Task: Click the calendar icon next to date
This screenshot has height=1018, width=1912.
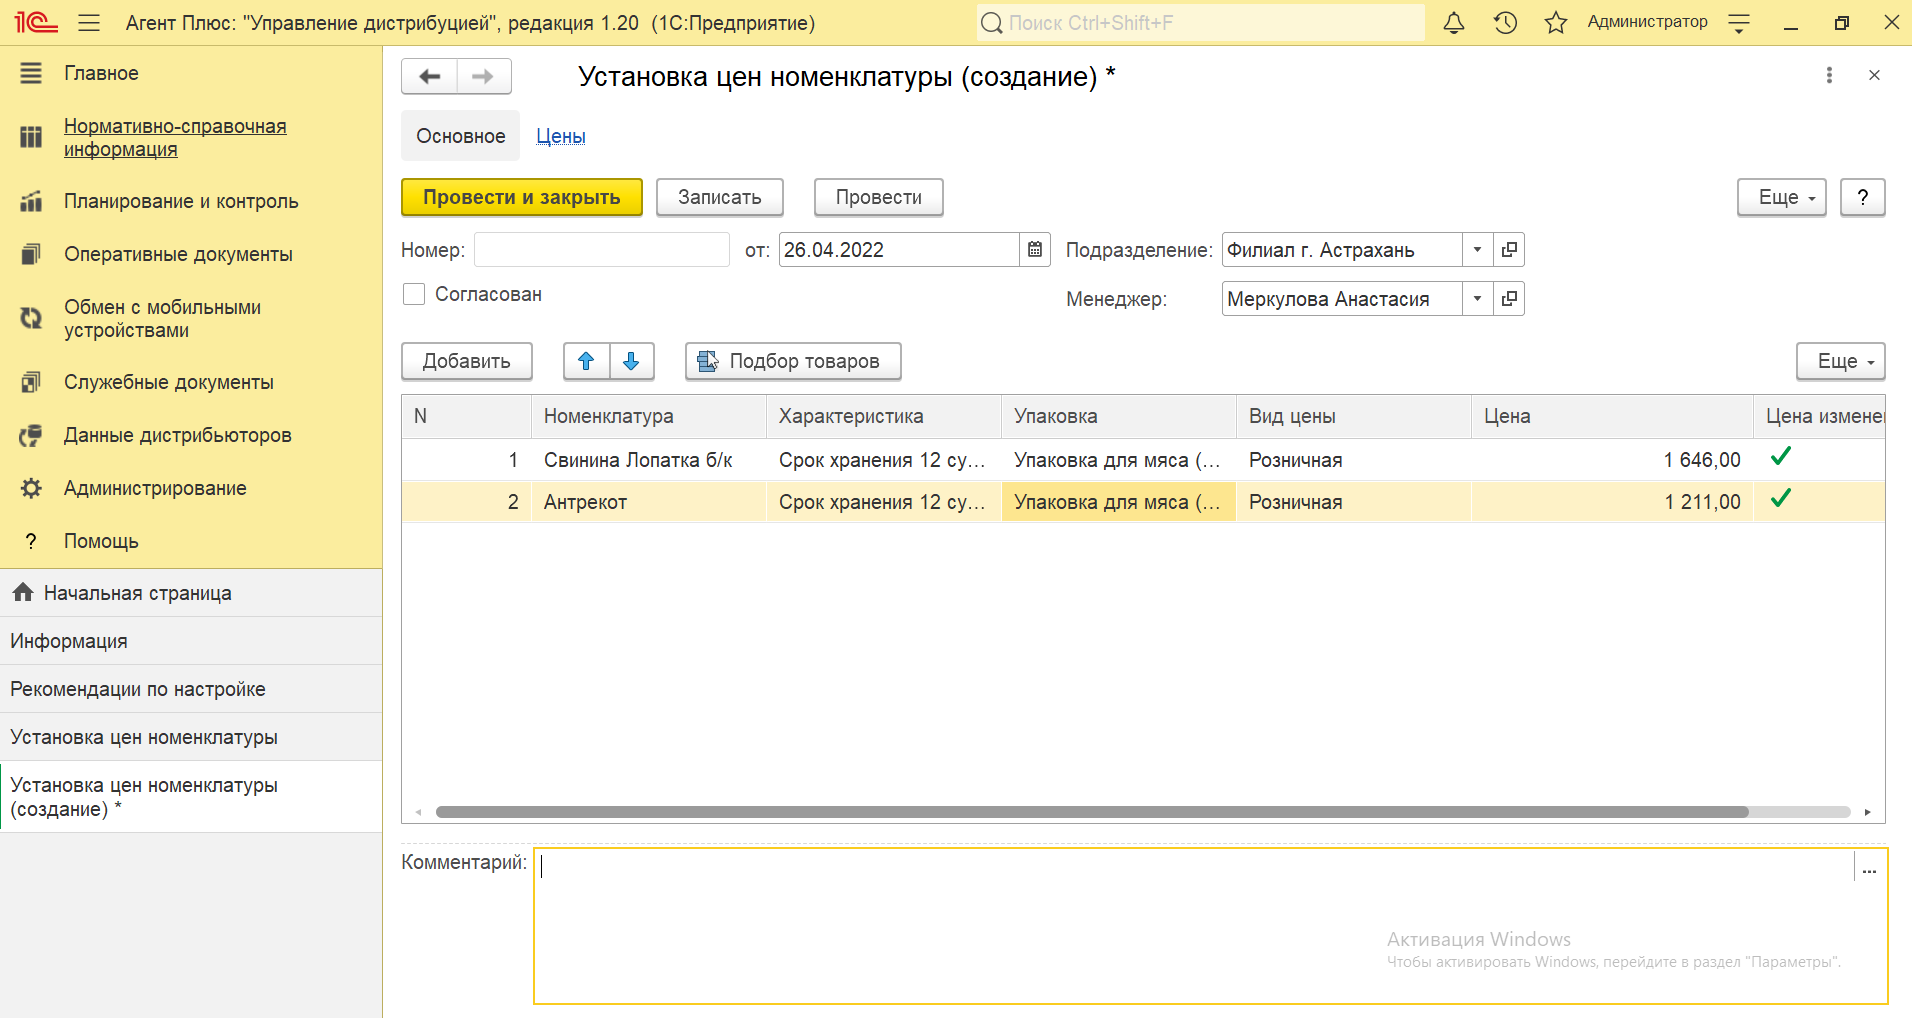Action: (1035, 250)
